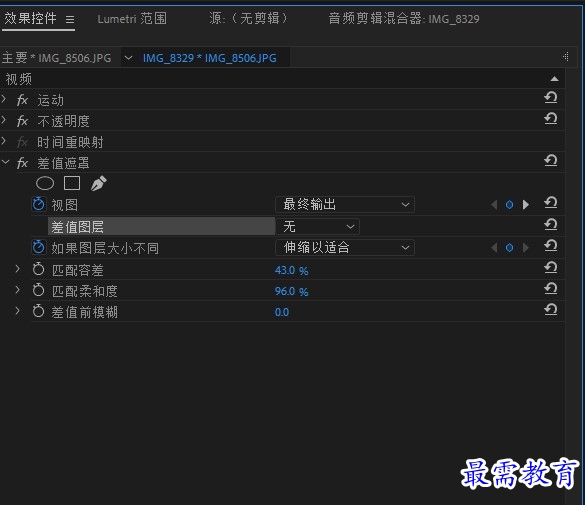Select the 主要 * IMG_8506.JPG master clip tab
Screen dimensions: 585x505
[57, 58]
